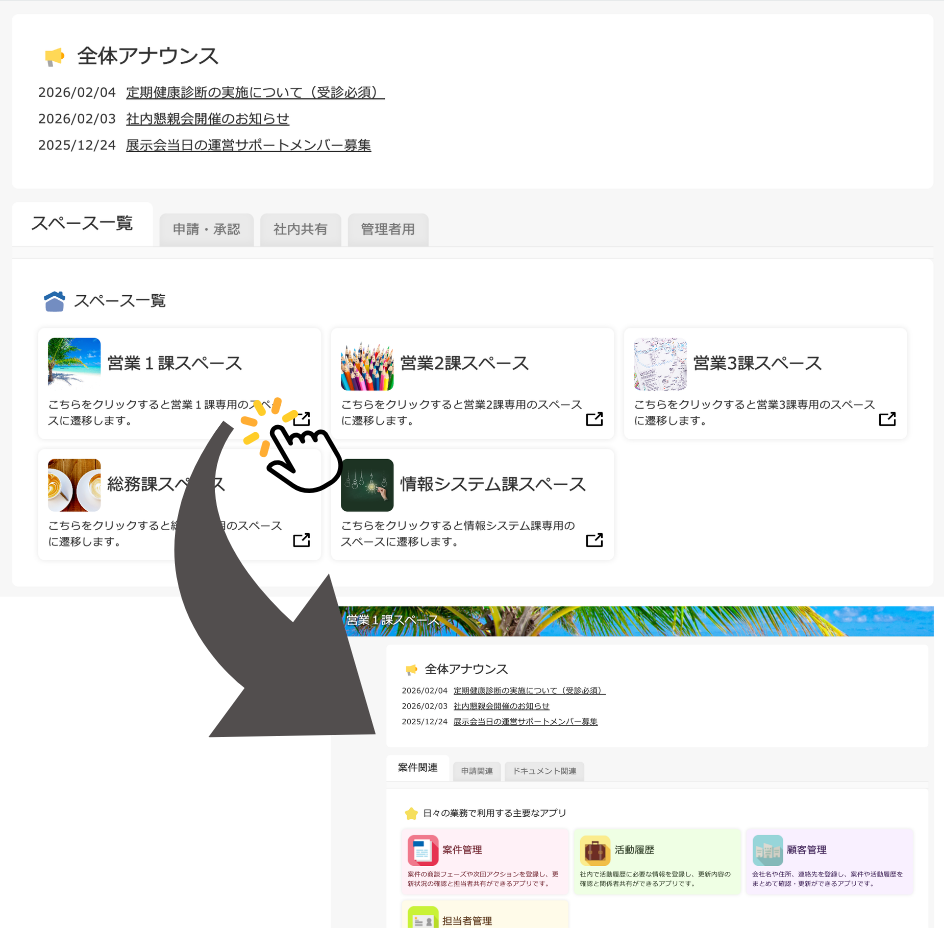Open the 顧客管理 app icon

click(x=768, y=849)
